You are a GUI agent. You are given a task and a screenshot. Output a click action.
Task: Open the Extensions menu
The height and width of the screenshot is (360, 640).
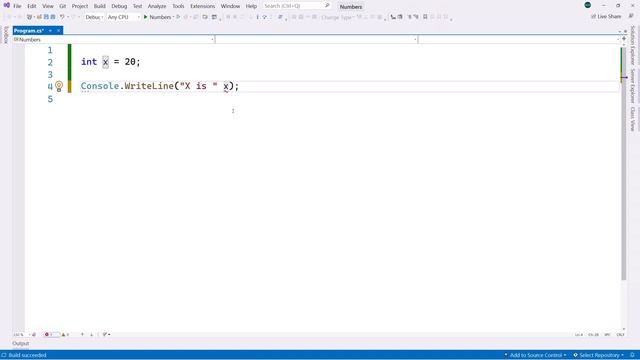click(202, 6)
